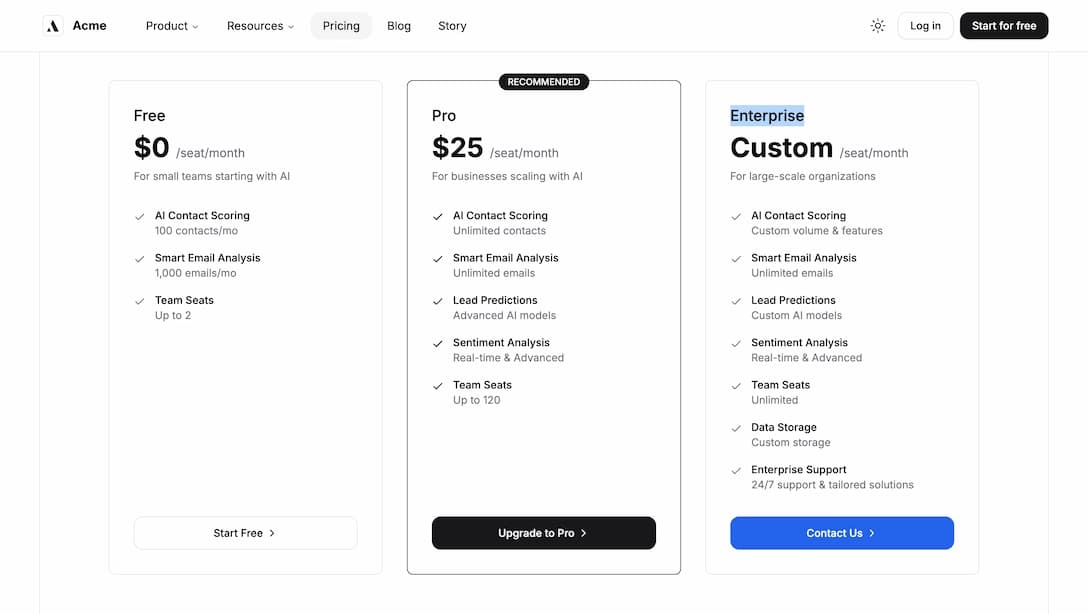Open the Product dropdown menu

point(171,26)
